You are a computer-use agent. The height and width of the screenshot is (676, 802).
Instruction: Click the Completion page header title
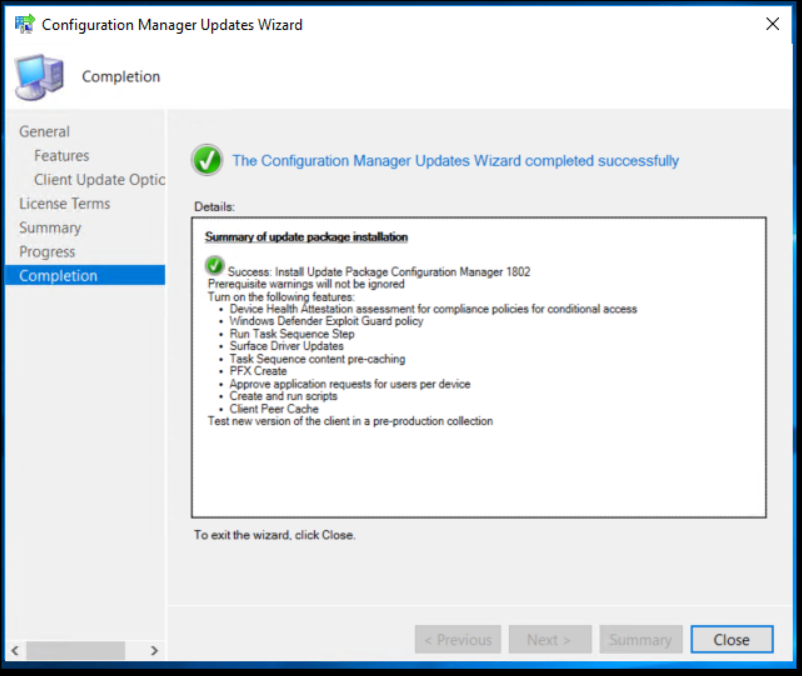(x=121, y=77)
